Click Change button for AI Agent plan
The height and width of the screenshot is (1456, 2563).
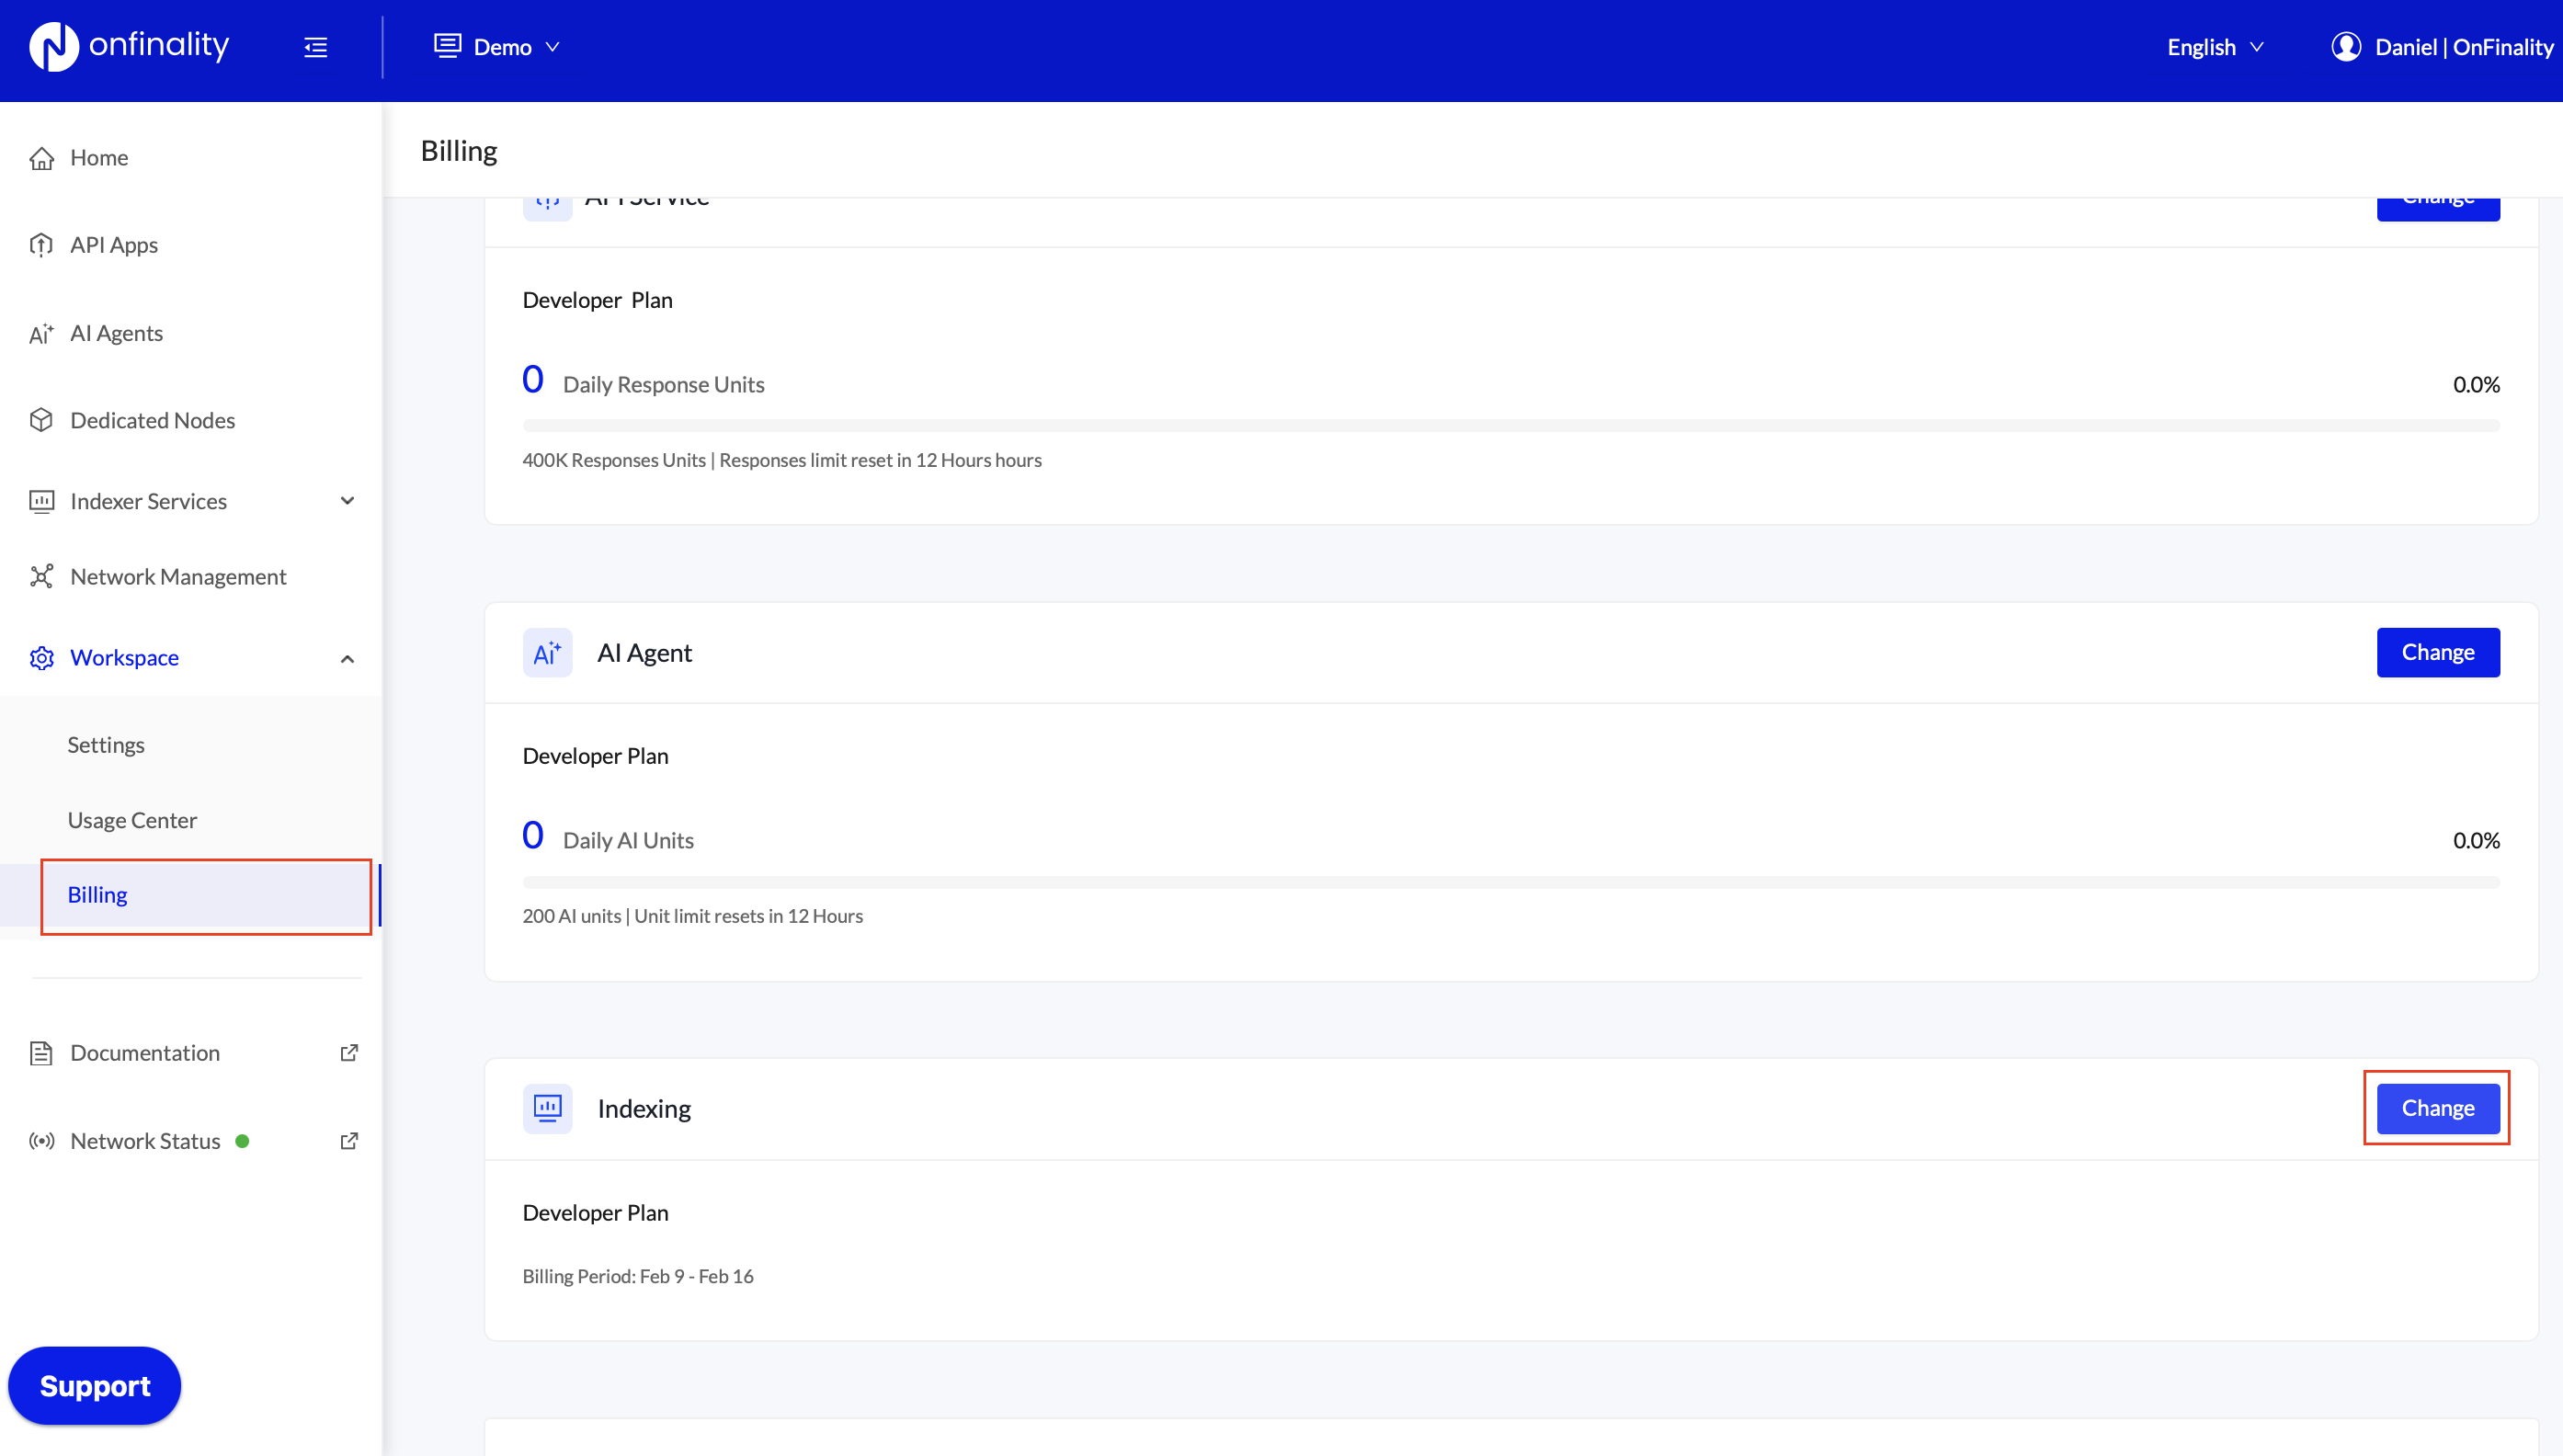click(2437, 652)
